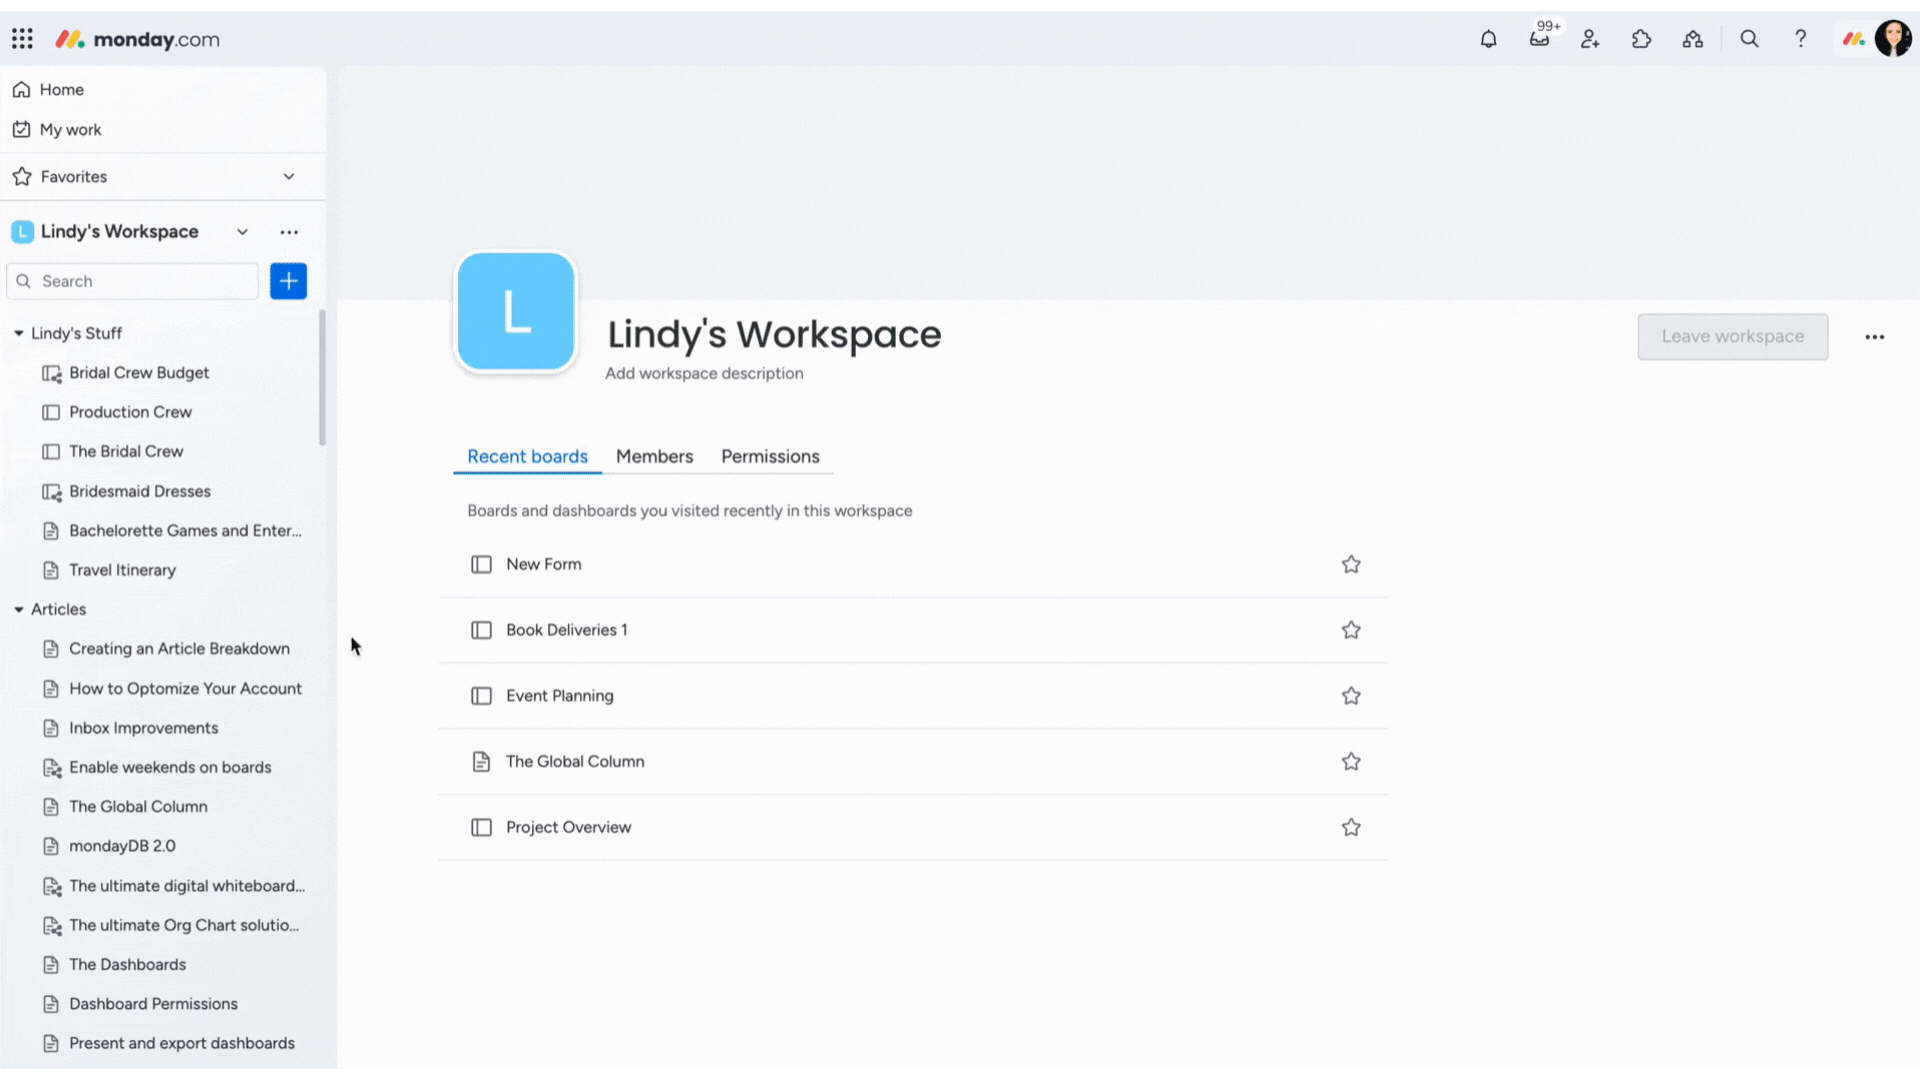Screen dimensions: 1920x1080
Task: Star the Project Overview board
Action: 1351,828
